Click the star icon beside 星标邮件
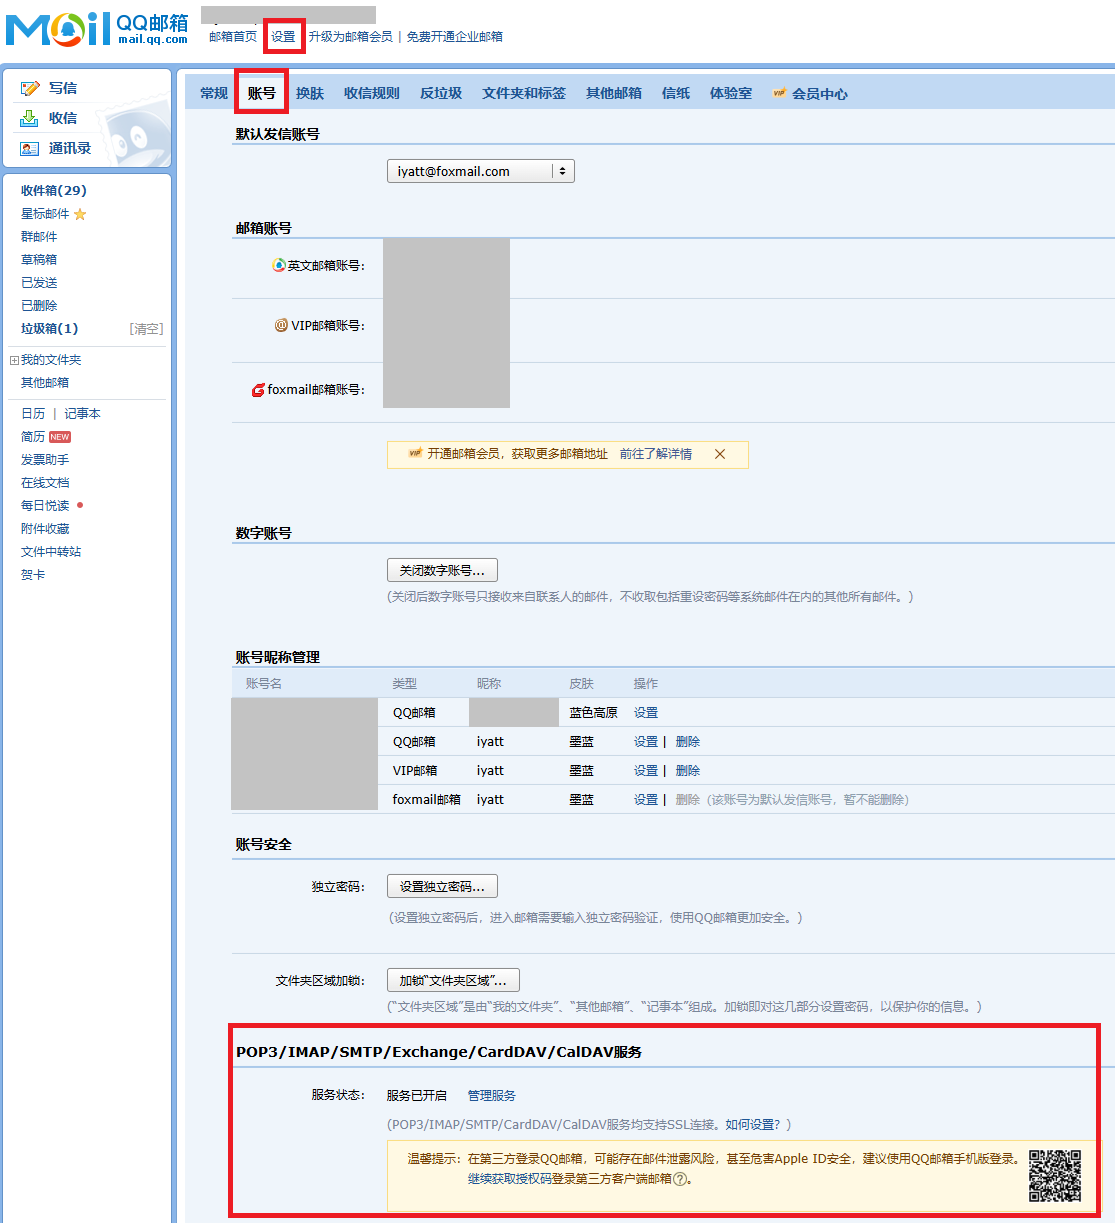This screenshot has width=1115, height=1223. (x=80, y=214)
